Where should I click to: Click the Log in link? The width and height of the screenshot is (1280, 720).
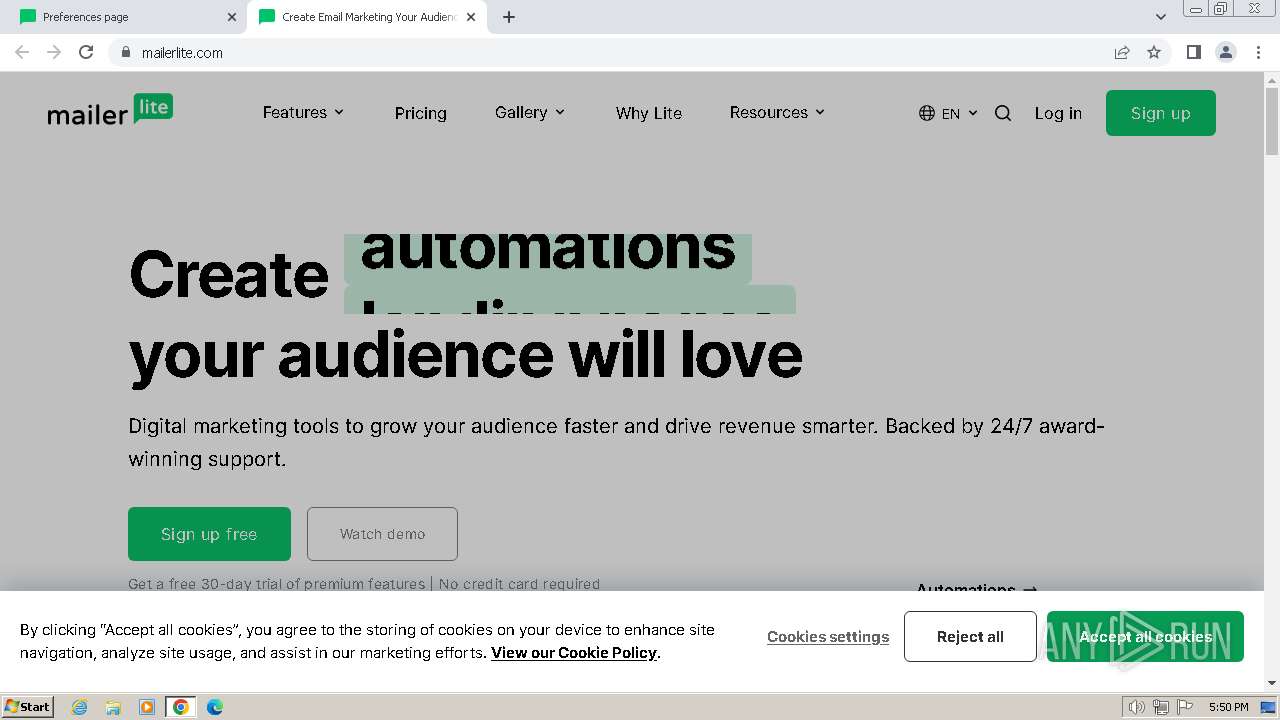[x=1058, y=113]
